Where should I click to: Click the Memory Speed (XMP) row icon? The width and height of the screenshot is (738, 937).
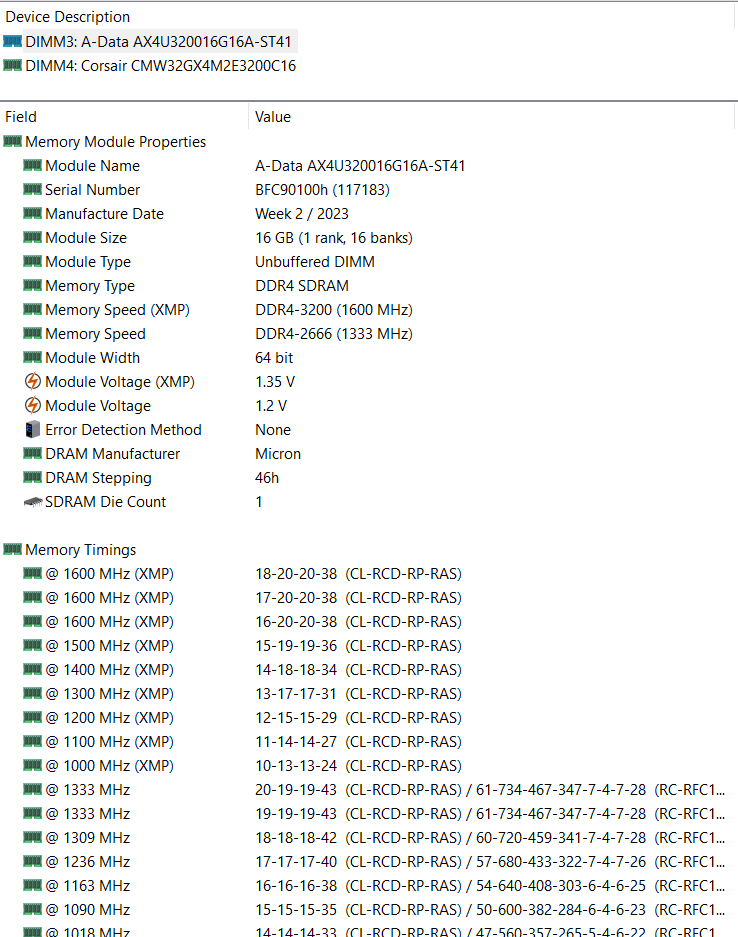pos(32,309)
